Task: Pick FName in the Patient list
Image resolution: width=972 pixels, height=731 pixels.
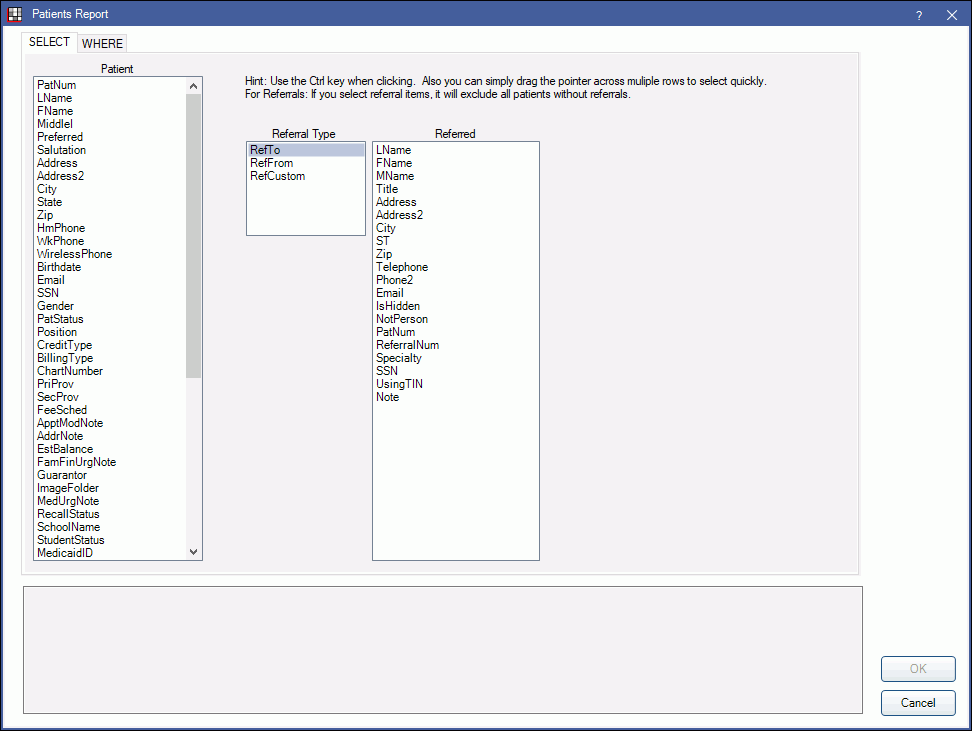Action: [x=110, y=111]
